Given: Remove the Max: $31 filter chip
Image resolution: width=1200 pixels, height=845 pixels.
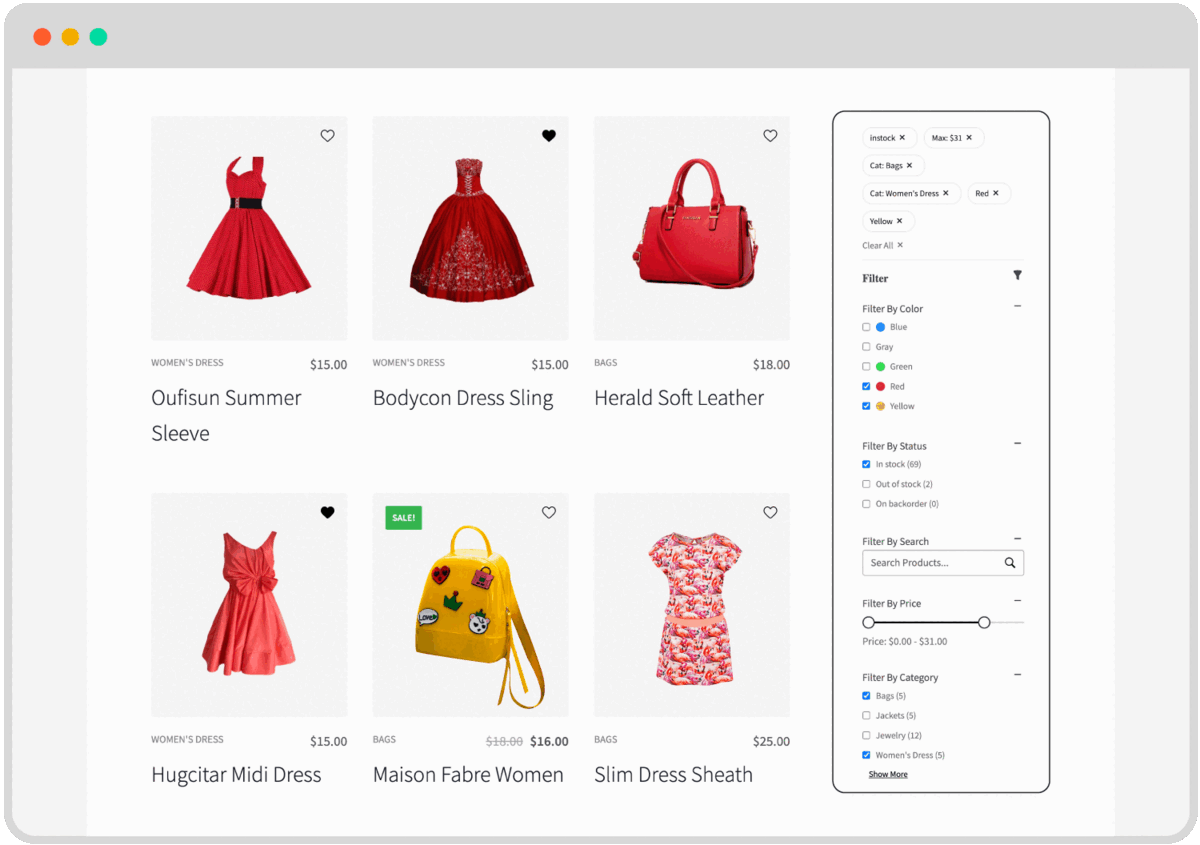Looking at the screenshot, I should pyautogui.click(x=969, y=138).
